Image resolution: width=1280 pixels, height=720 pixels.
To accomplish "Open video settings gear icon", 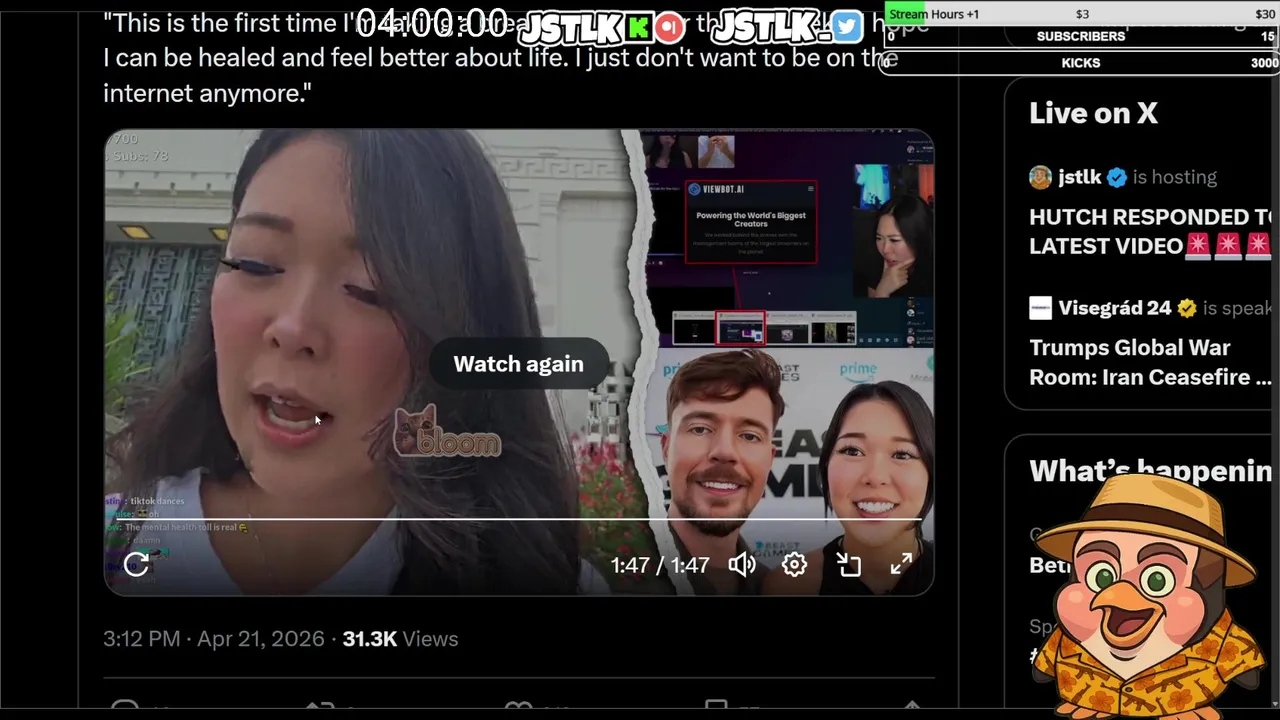I will (794, 565).
